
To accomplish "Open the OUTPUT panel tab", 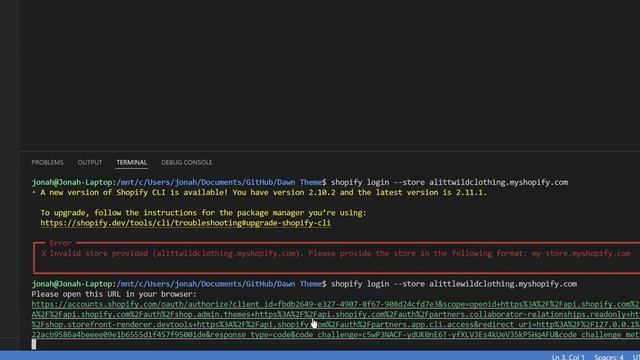I will (90, 162).
